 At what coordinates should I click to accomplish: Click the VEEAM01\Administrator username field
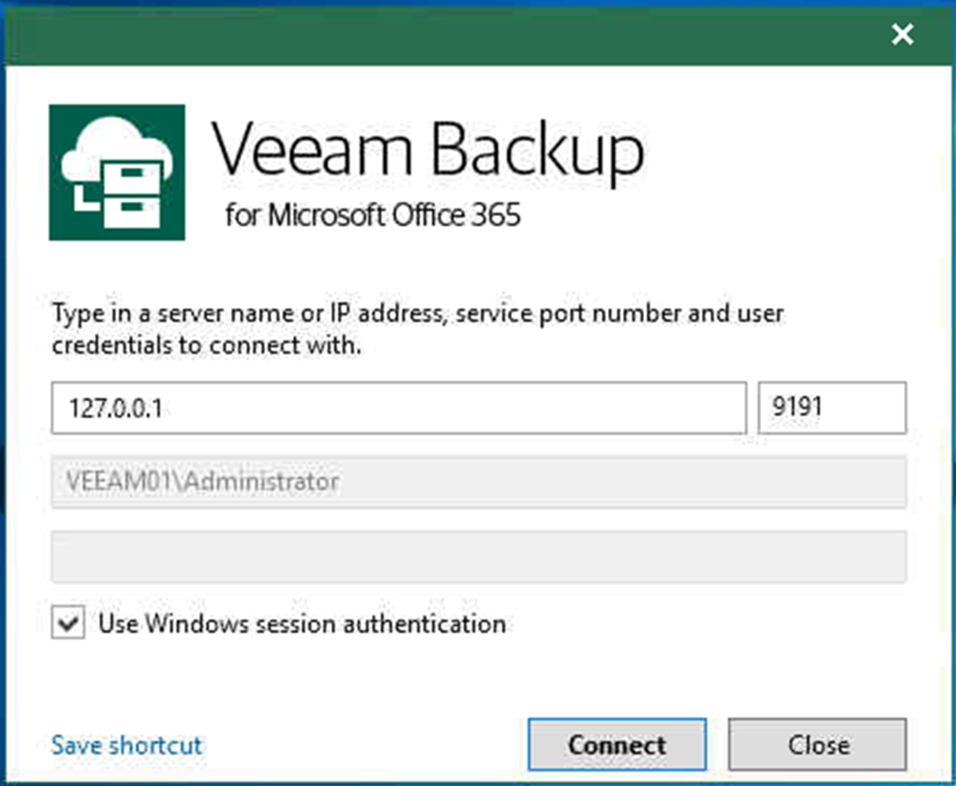[x=479, y=482]
